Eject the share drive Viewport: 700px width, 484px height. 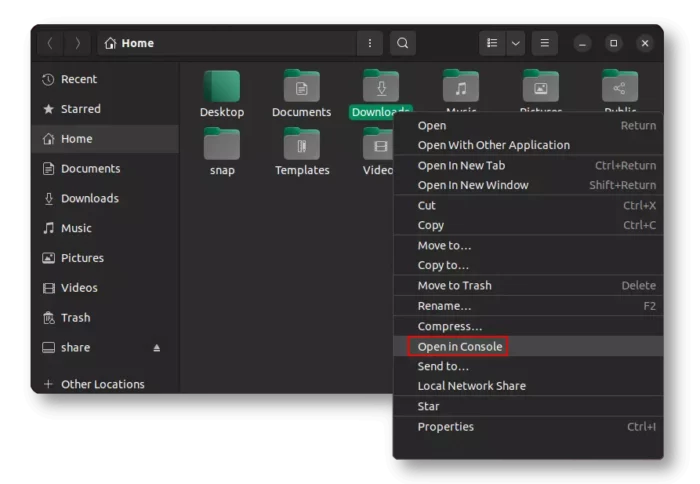(157, 348)
